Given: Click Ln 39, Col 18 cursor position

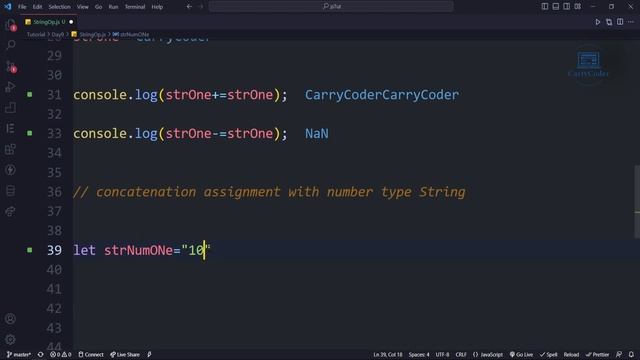Looking at the screenshot, I should [x=388, y=354].
